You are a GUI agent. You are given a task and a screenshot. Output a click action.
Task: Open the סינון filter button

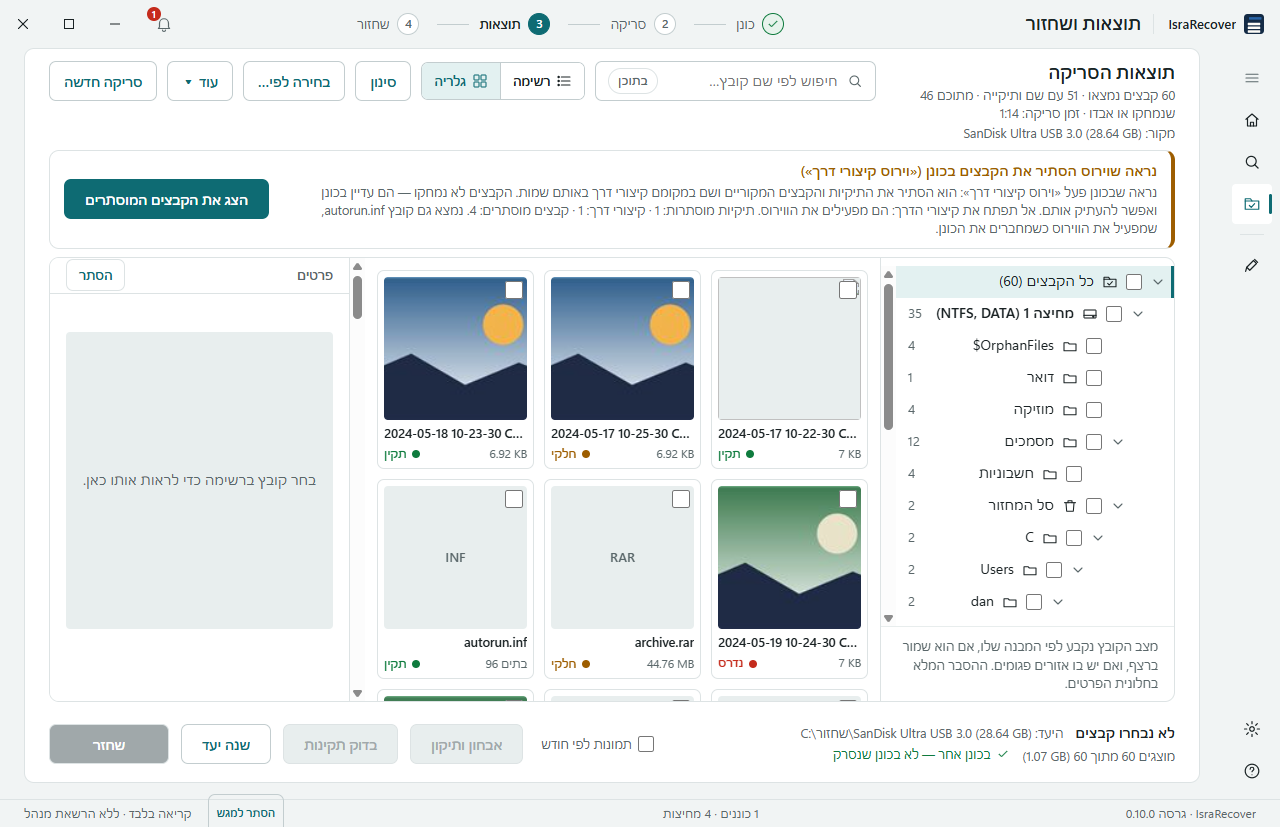coord(383,81)
